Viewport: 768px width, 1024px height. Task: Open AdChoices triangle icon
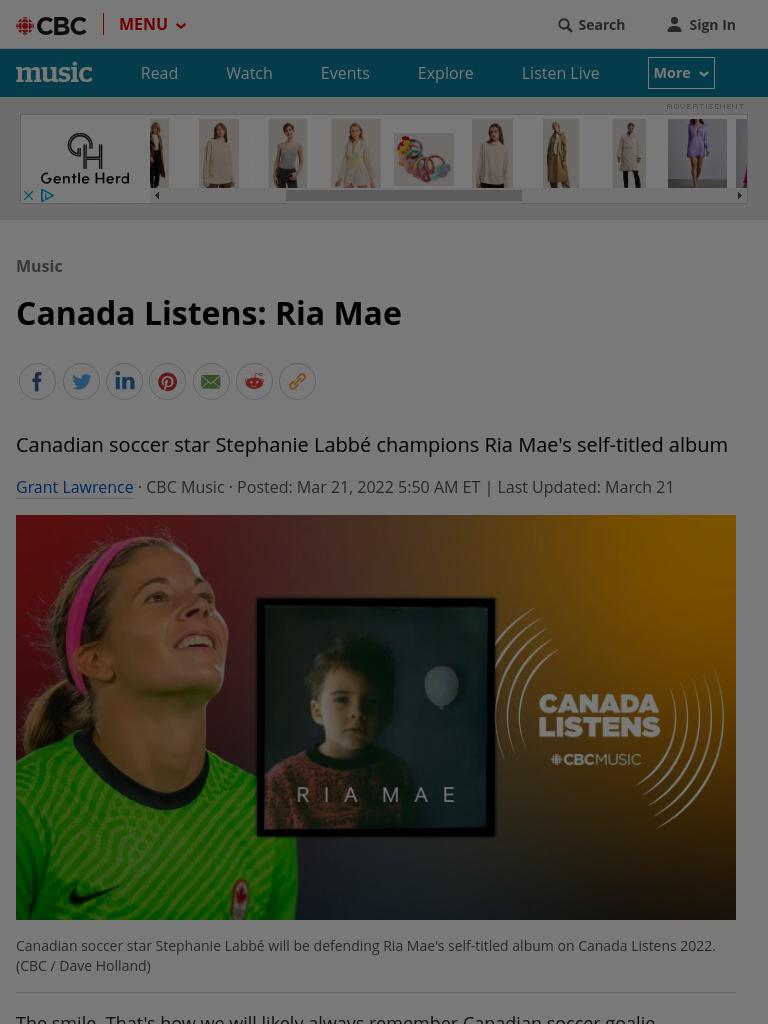coord(47,195)
